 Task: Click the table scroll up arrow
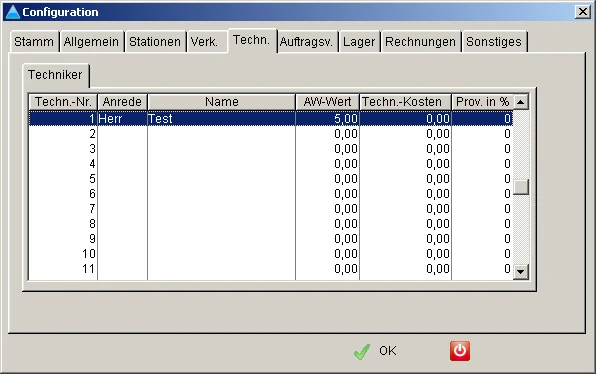(521, 102)
